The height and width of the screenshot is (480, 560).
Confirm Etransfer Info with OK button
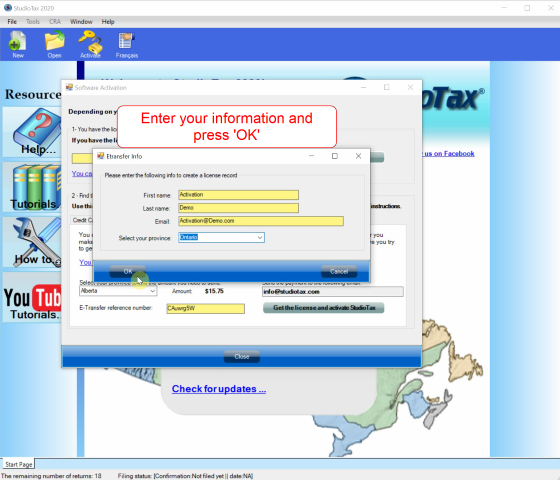[x=128, y=271]
